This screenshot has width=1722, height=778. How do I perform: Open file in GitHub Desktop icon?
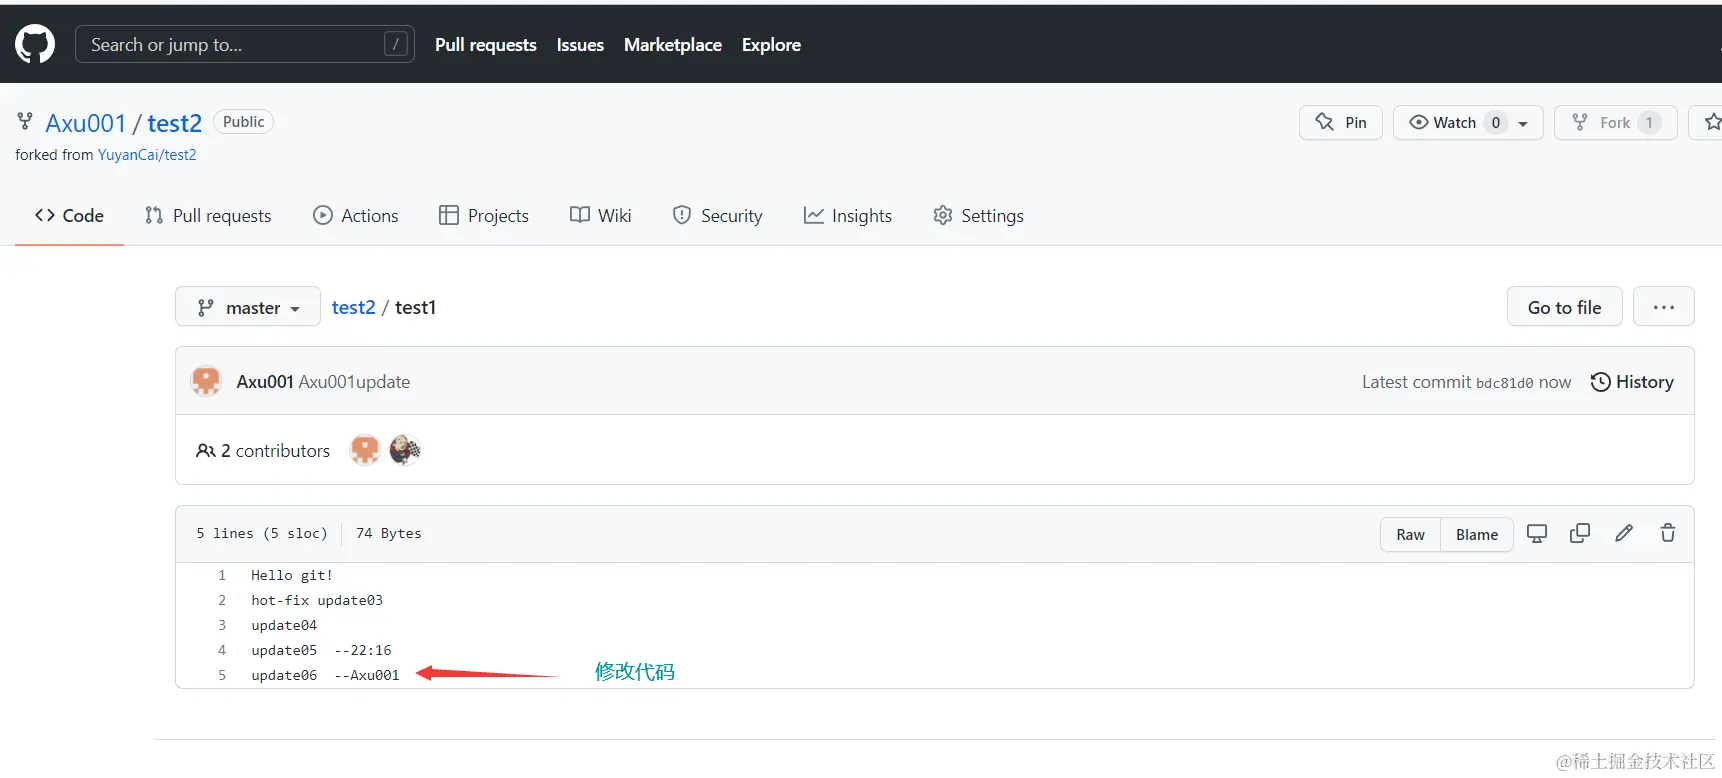[1537, 534]
